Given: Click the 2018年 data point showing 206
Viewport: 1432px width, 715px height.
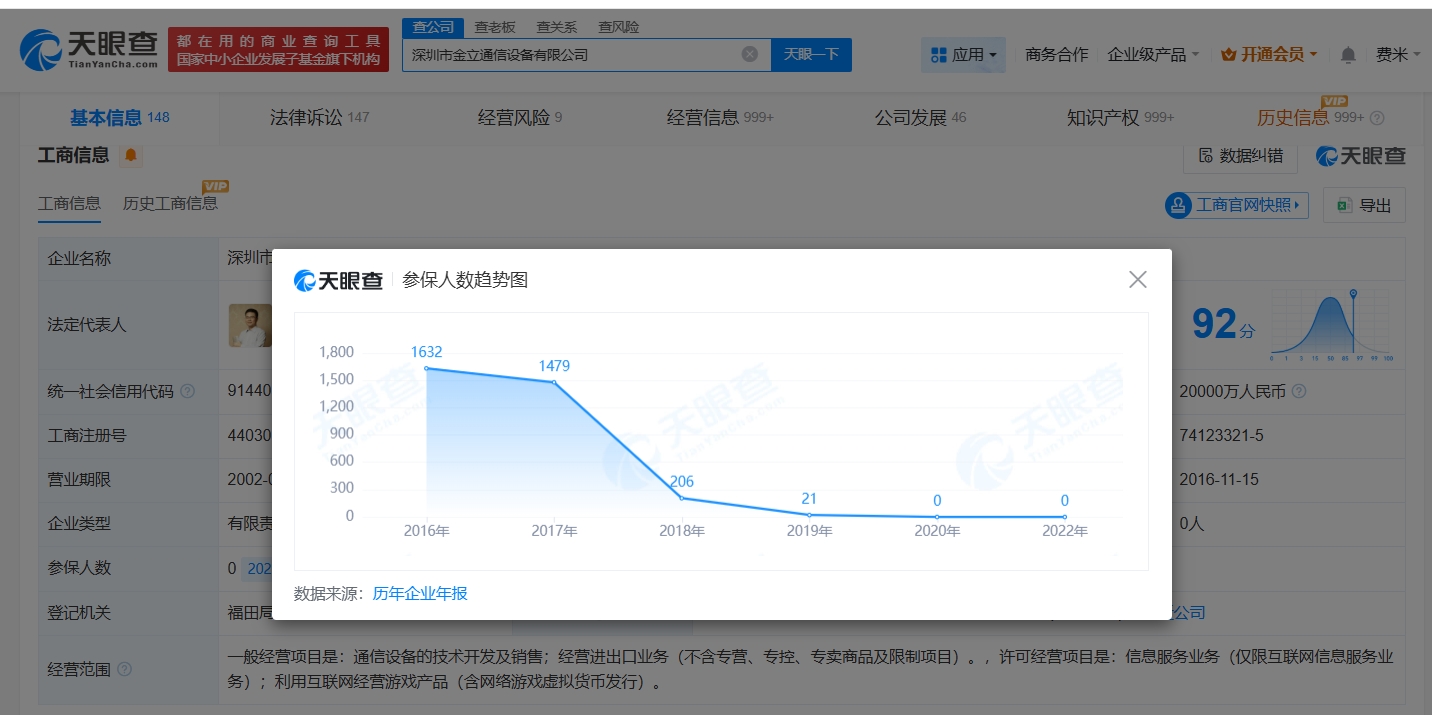Looking at the screenshot, I should 682,498.
